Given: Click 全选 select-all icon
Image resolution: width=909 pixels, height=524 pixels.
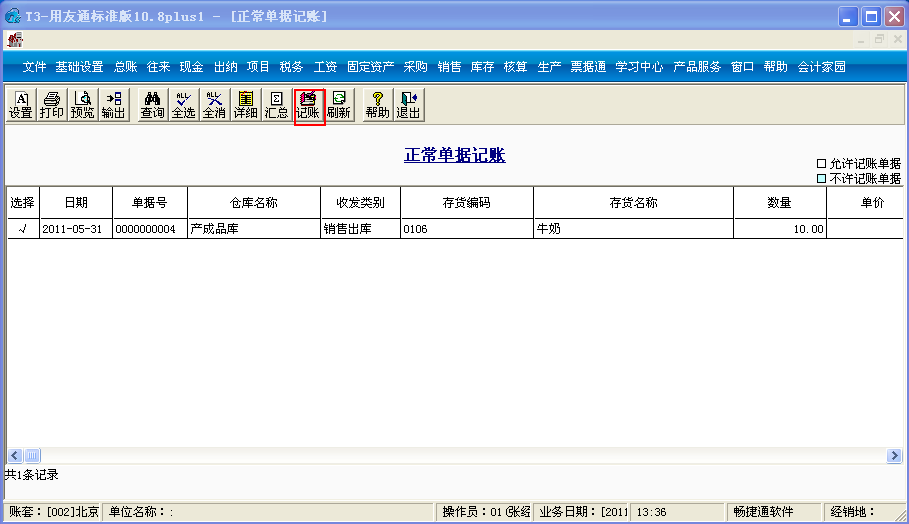Looking at the screenshot, I should coord(183,105).
